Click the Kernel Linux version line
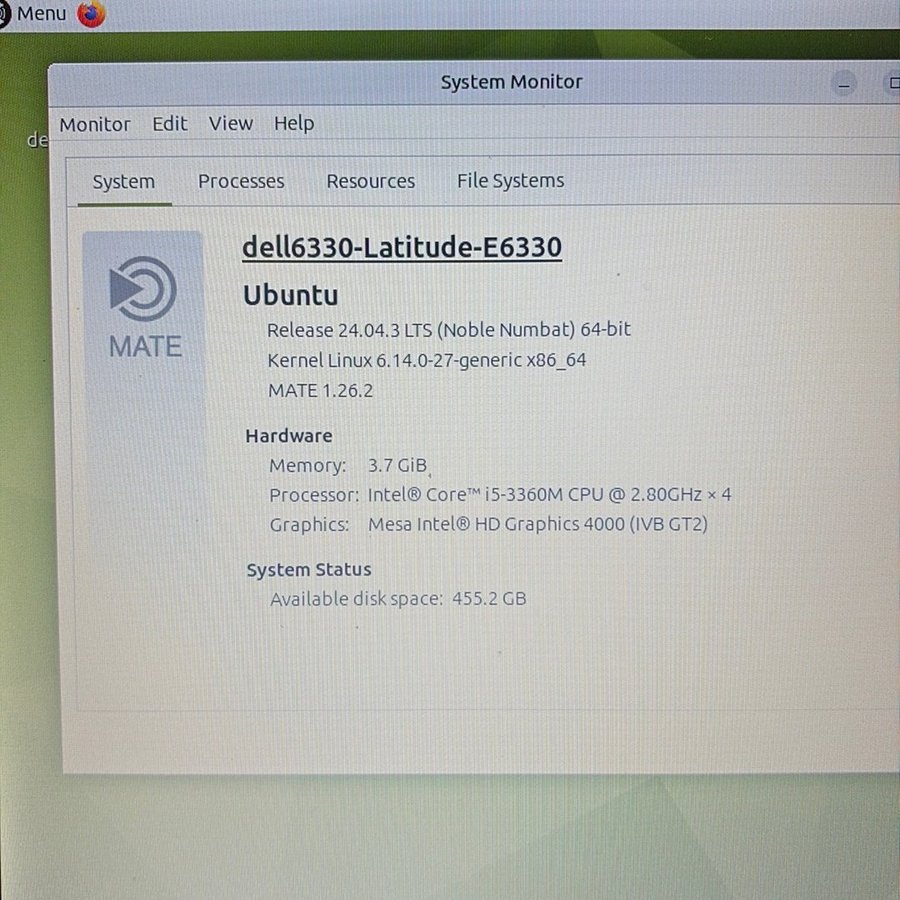The image size is (900, 900). (427, 360)
